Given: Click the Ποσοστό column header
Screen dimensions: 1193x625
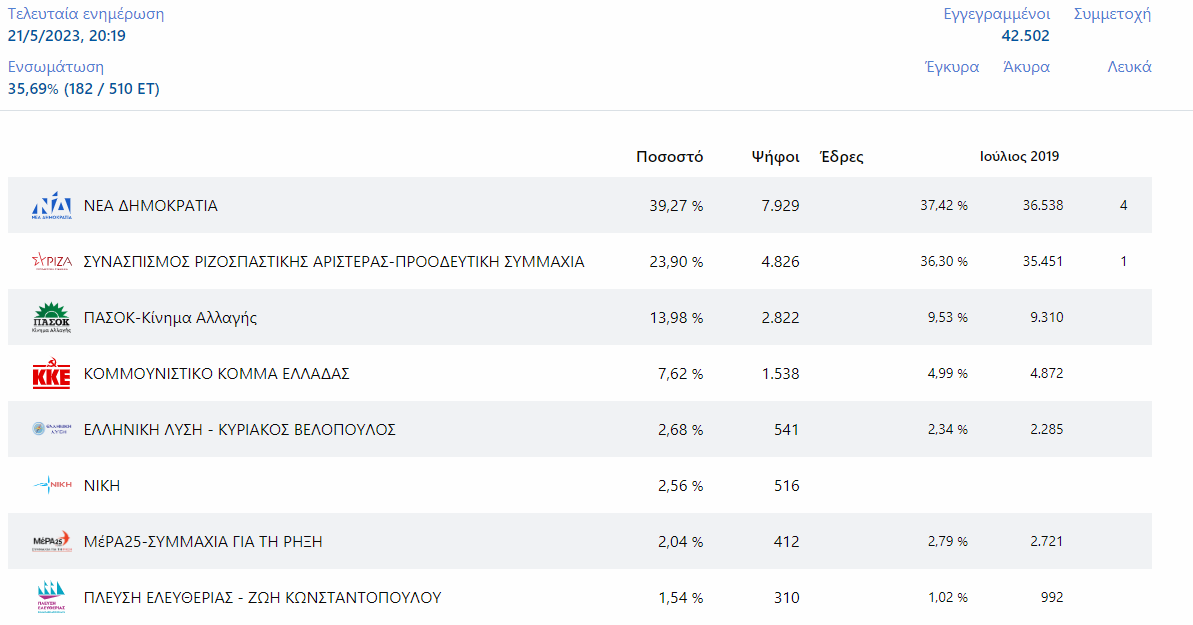Looking at the screenshot, I should 669,157.
